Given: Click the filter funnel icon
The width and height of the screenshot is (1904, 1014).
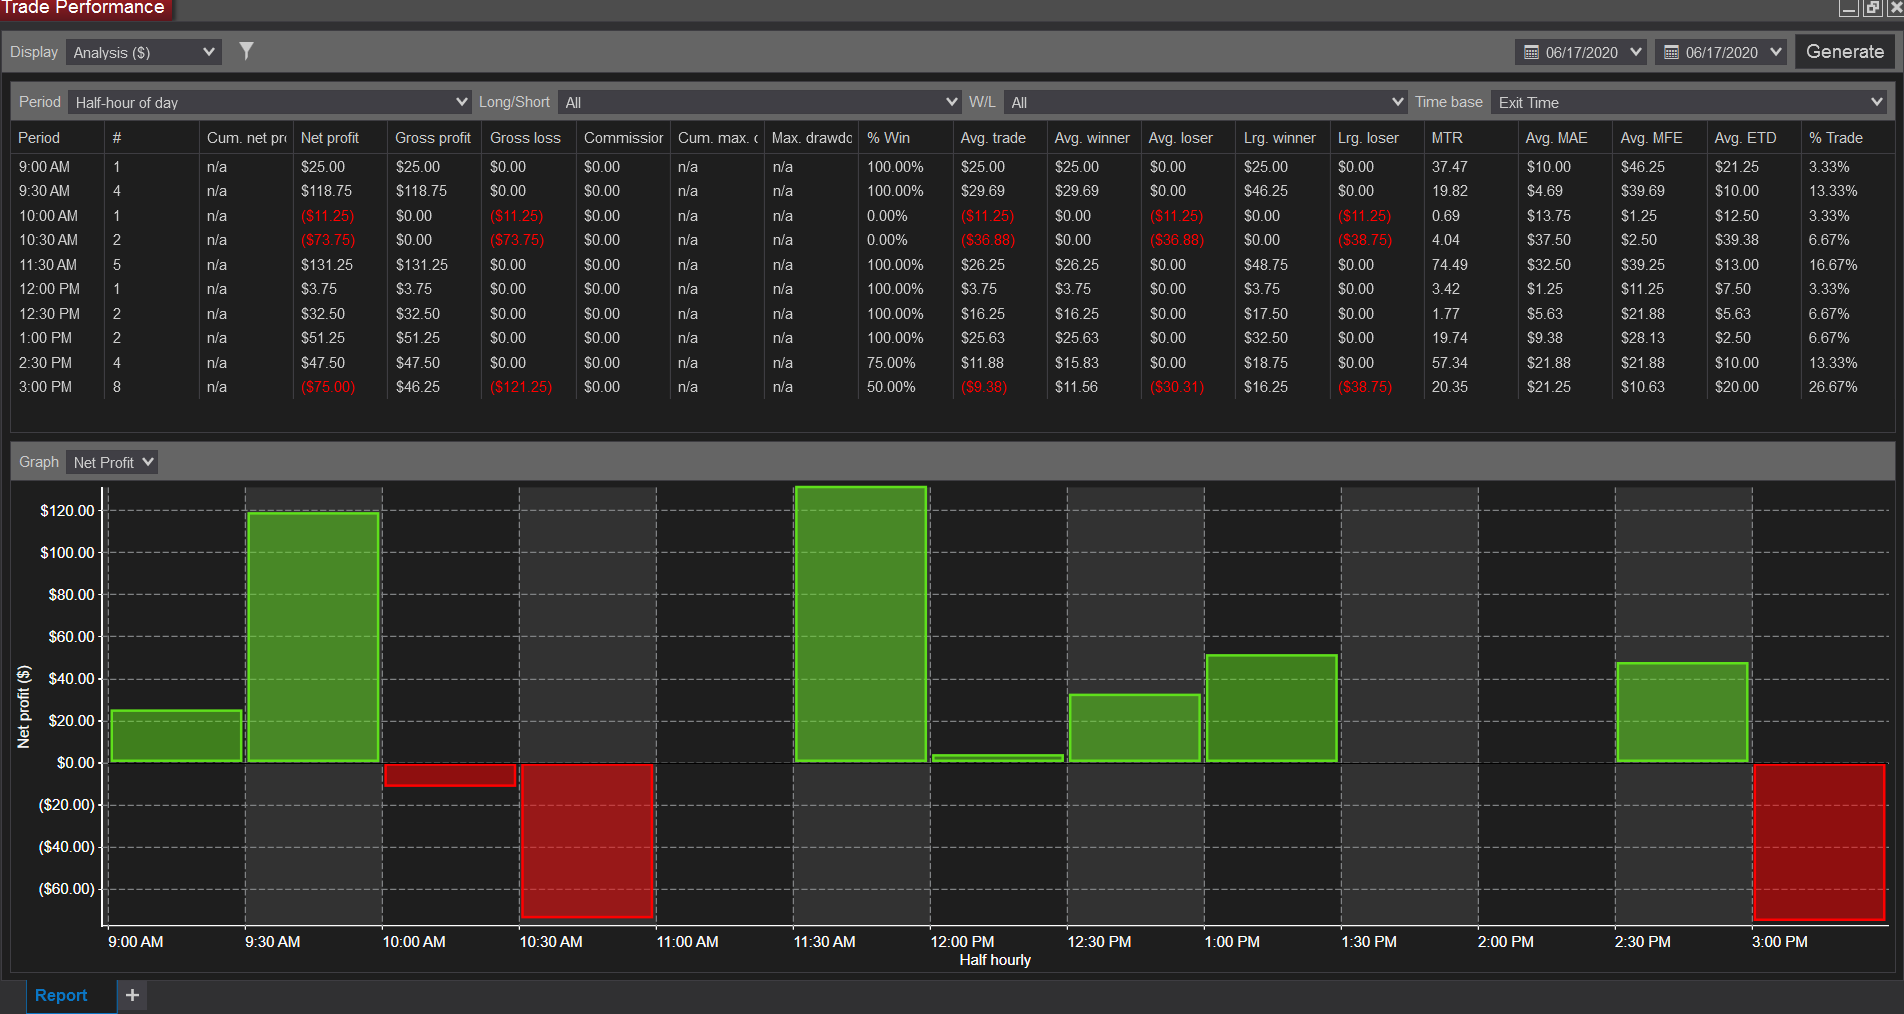Looking at the screenshot, I should [x=246, y=51].
